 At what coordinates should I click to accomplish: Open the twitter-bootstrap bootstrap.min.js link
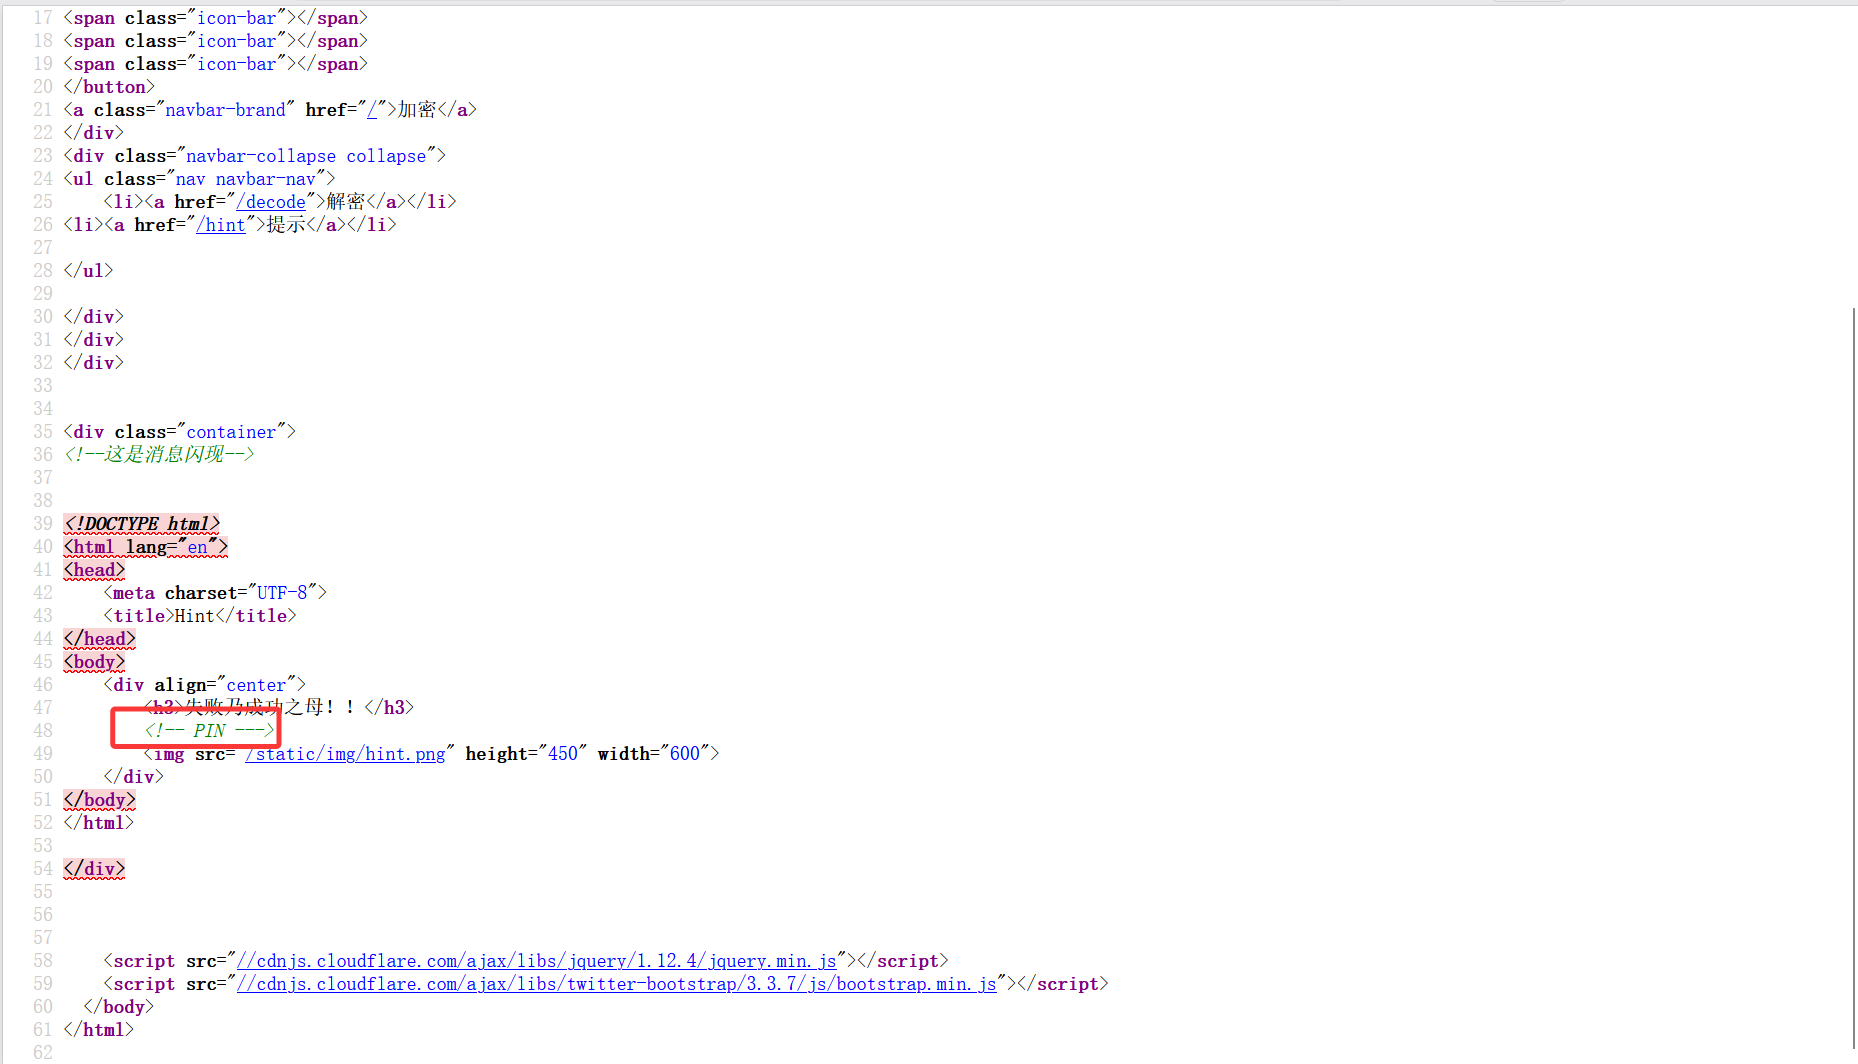pos(616,984)
